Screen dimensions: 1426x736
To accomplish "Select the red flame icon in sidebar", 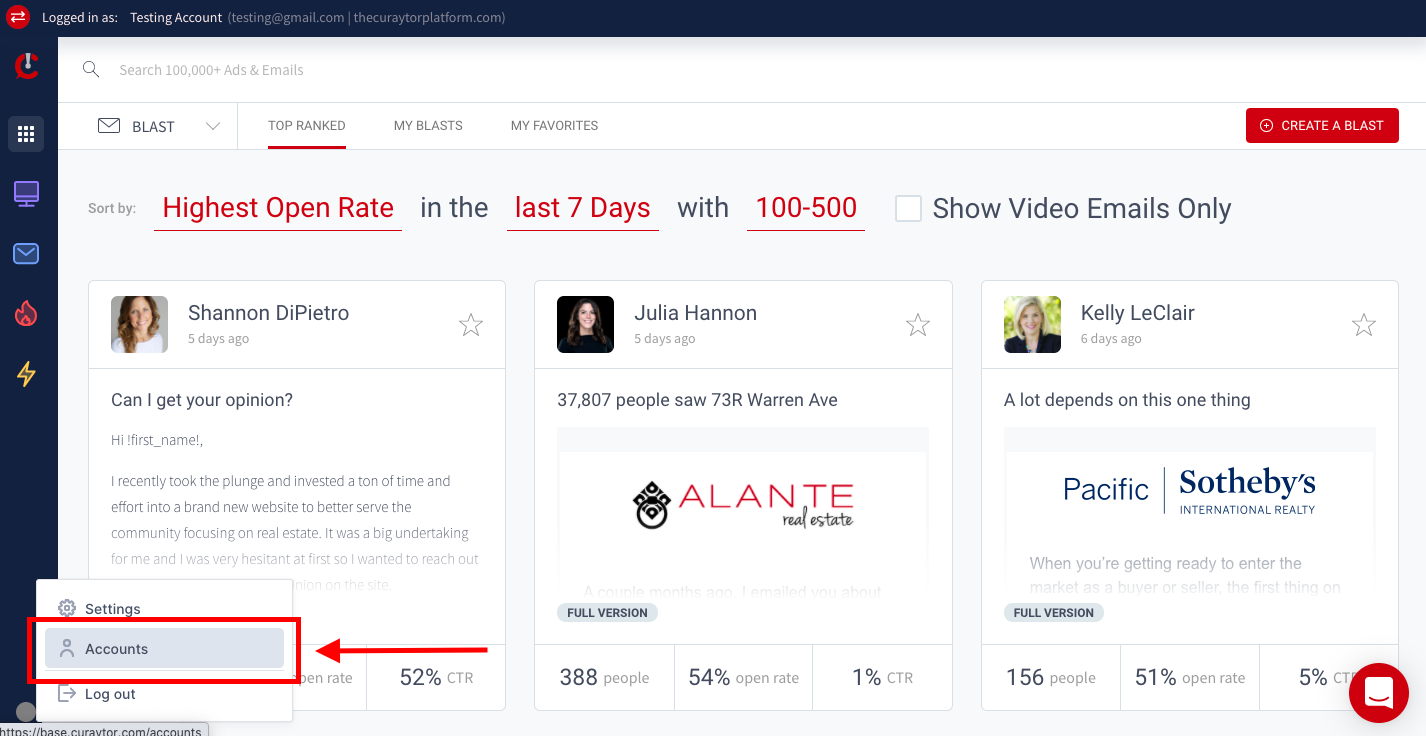I will click(x=26, y=314).
